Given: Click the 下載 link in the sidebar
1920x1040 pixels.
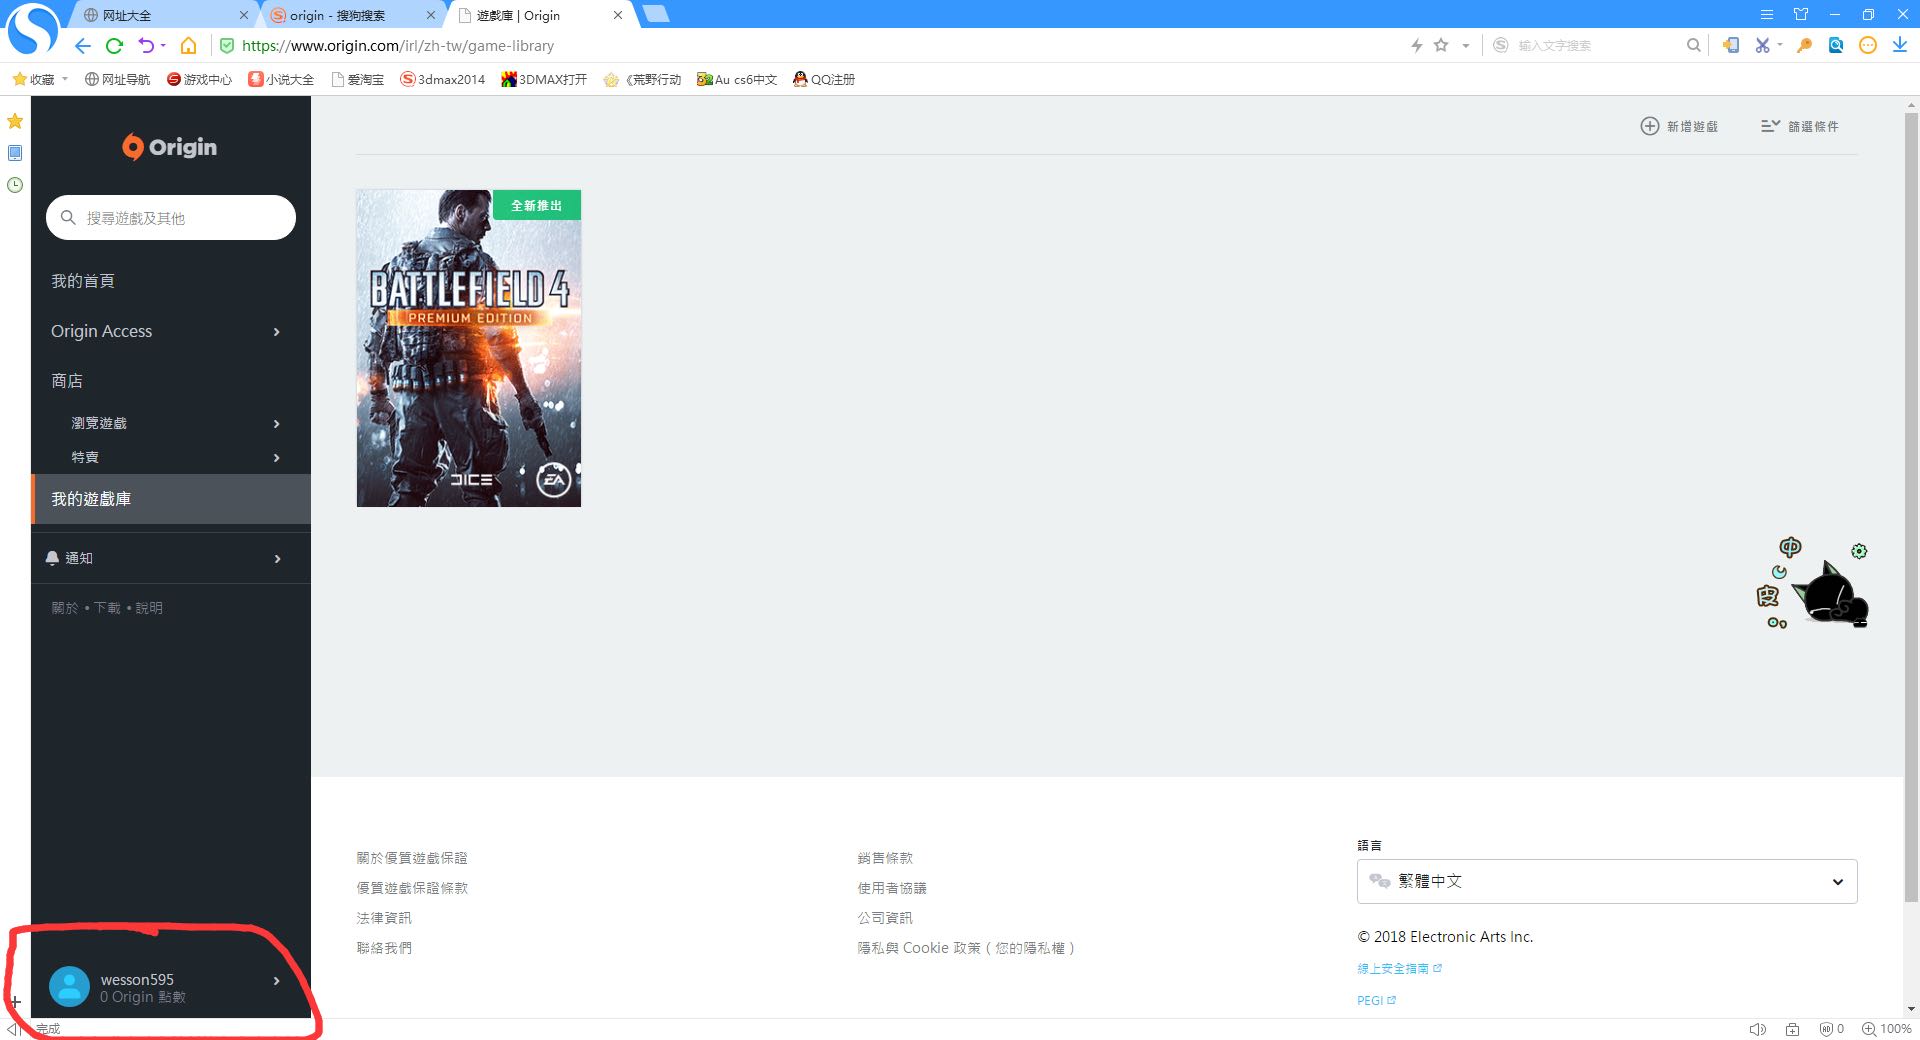Looking at the screenshot, I should pos(107,608).
